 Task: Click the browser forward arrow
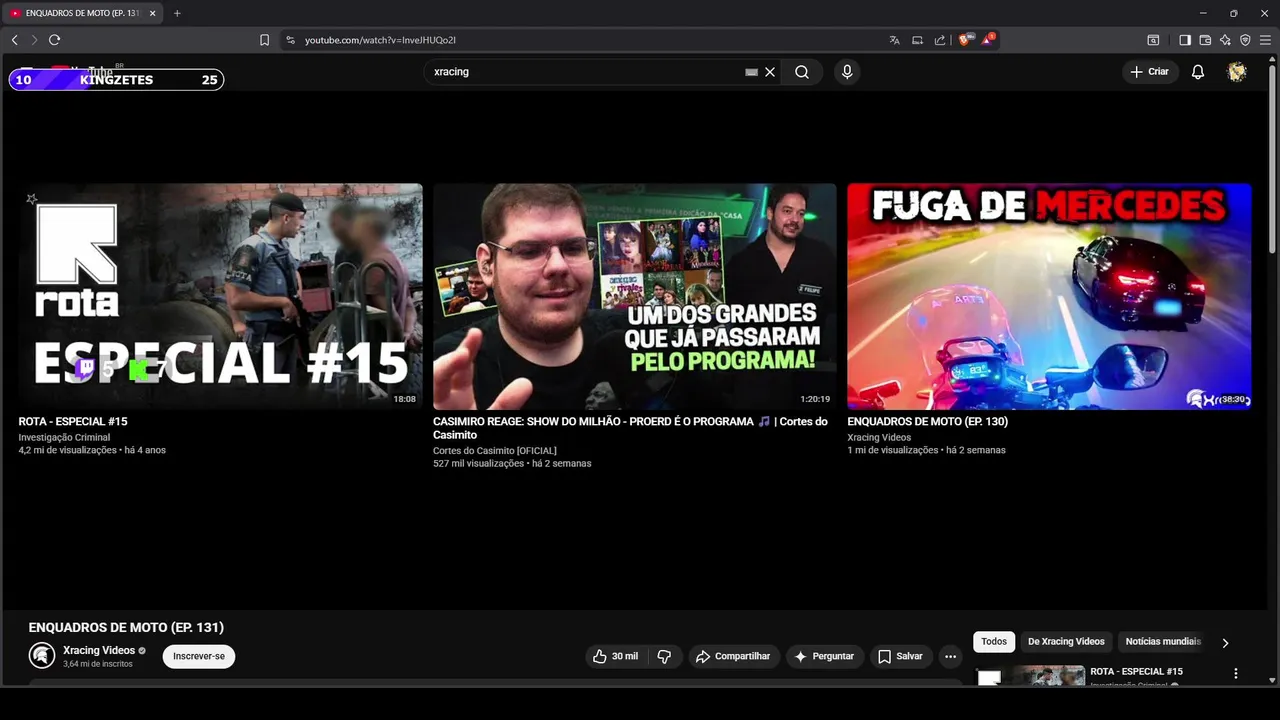(x=34, y=40)
